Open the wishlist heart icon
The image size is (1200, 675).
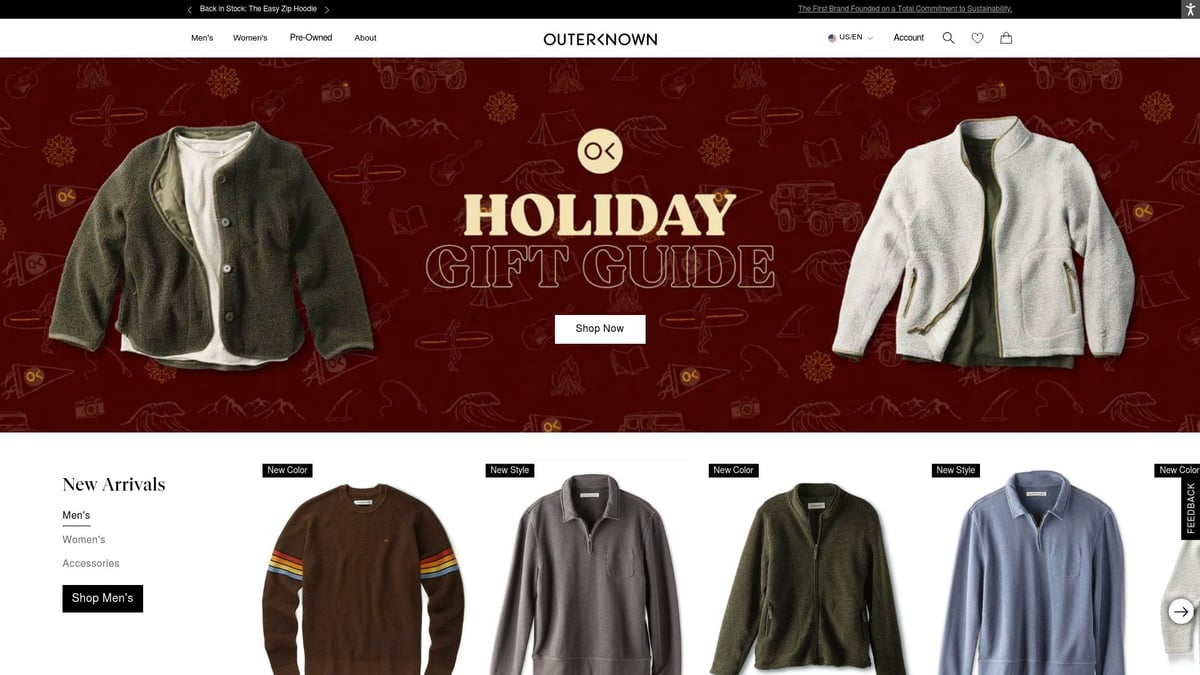(x=977, y=38)
